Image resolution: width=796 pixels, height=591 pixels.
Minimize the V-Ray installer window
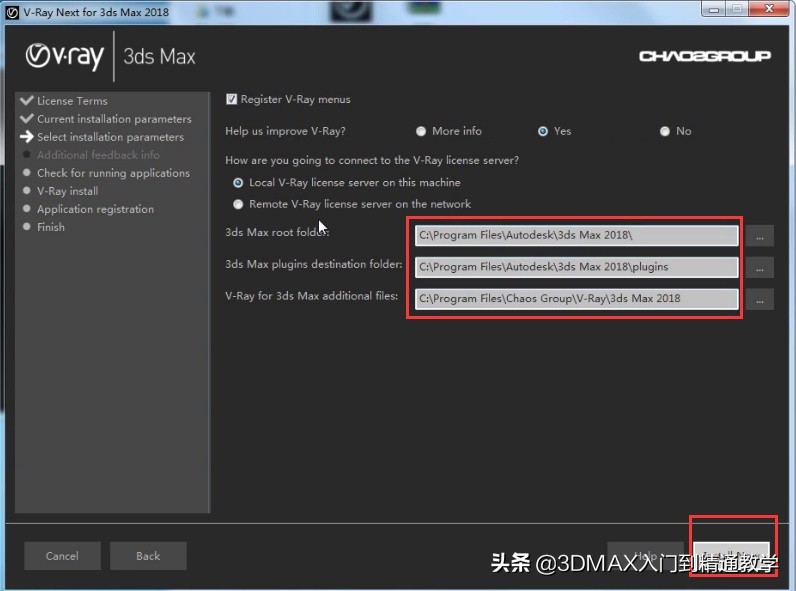click(x=713, y=9)
